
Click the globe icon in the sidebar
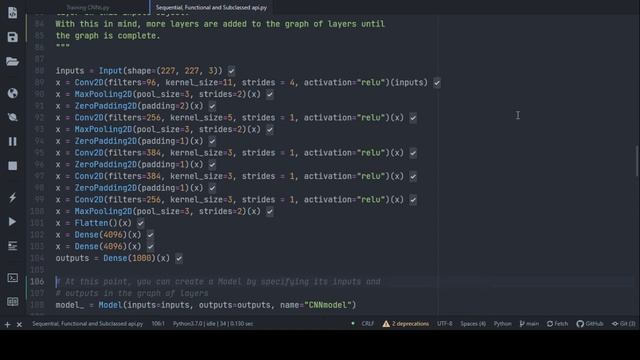point(12,93)
